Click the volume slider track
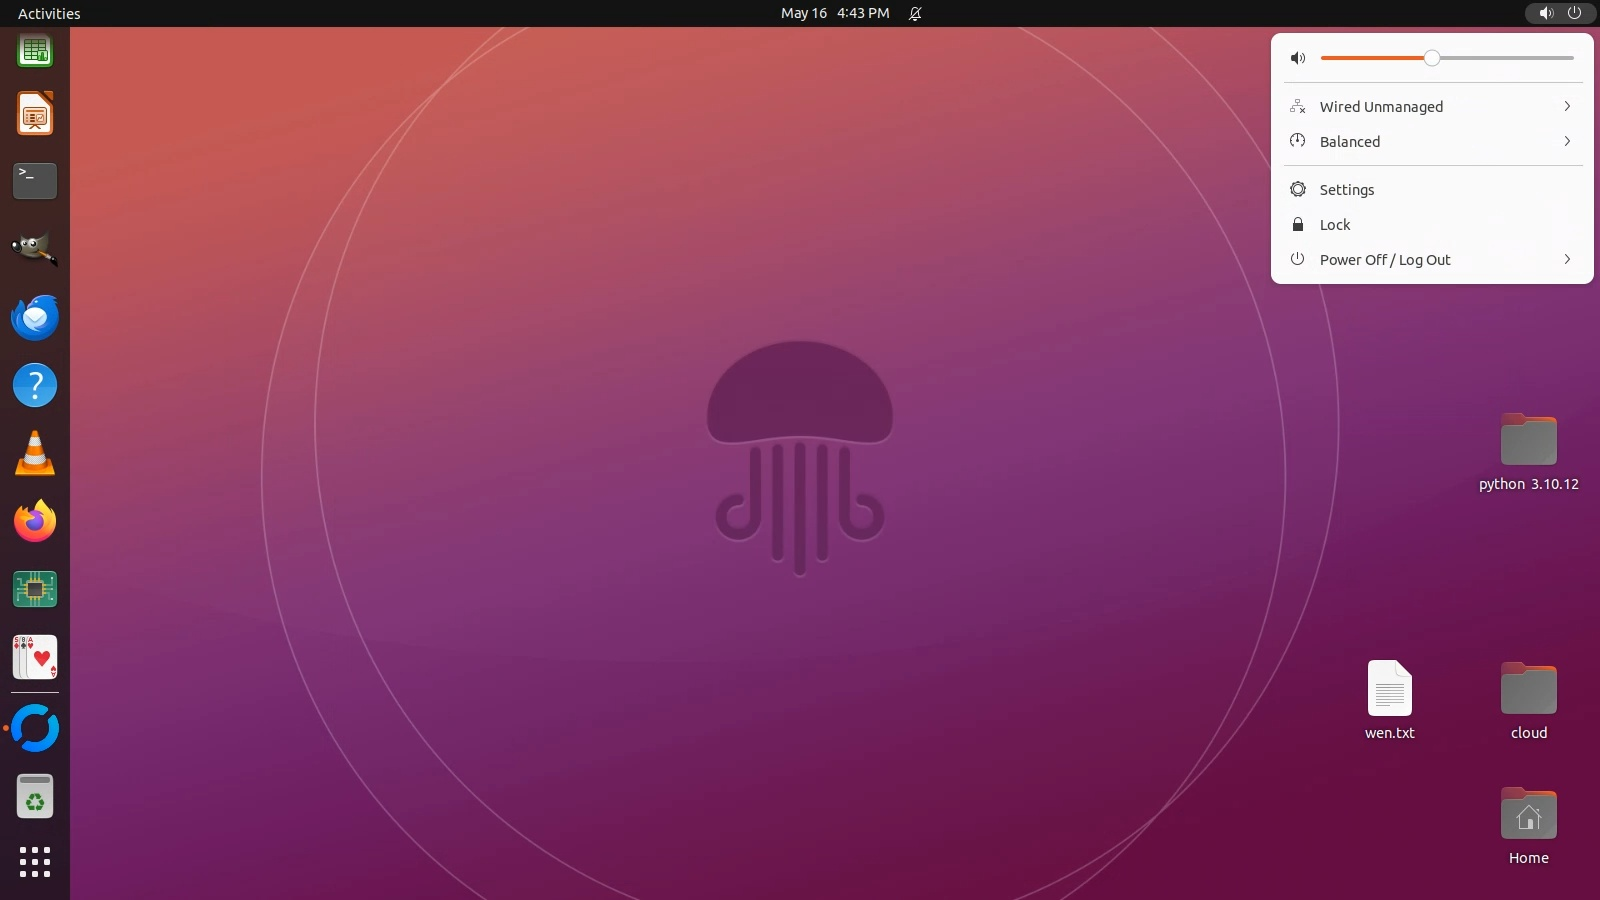Screen dimensions: 1600x900 click(x=1500, y=58)
